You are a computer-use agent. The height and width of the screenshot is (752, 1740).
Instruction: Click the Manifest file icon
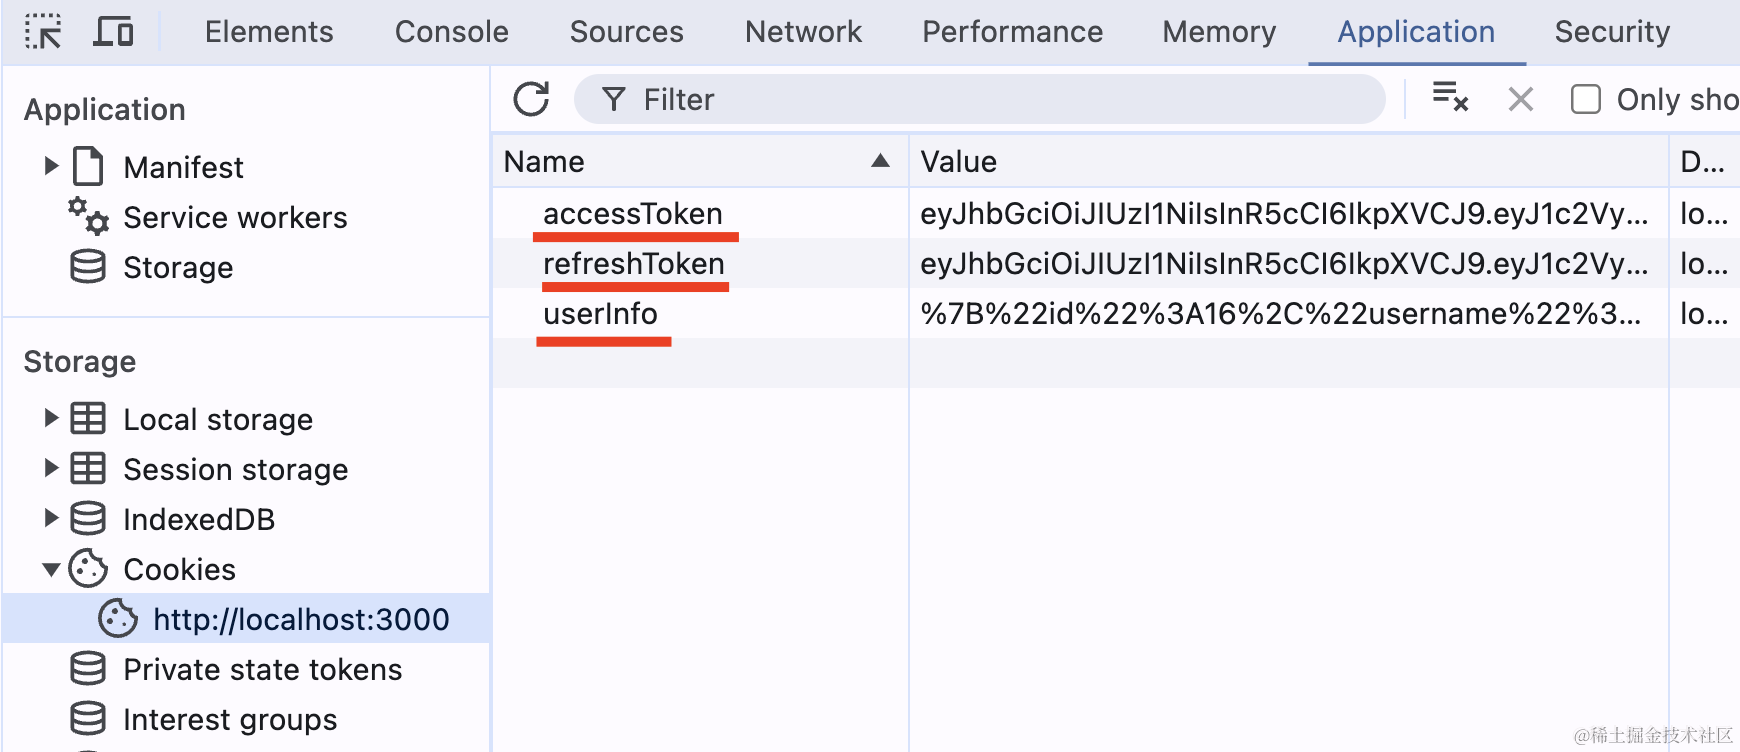(x=88, y=166)
